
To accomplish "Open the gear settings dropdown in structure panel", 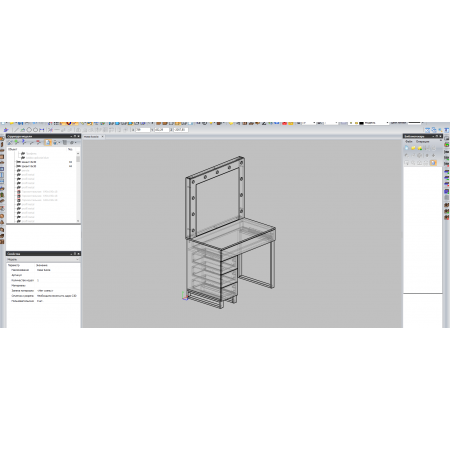I will [x=73, y=142].
